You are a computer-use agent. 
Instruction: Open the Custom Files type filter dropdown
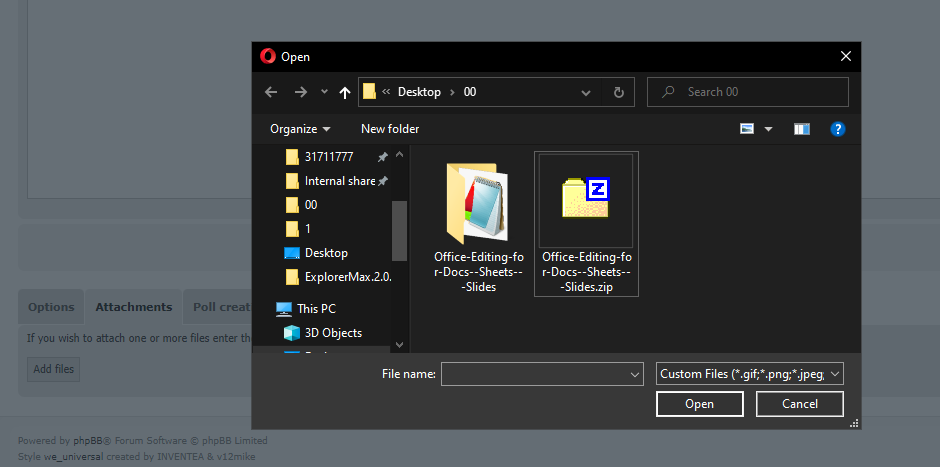tap(750, 373)
